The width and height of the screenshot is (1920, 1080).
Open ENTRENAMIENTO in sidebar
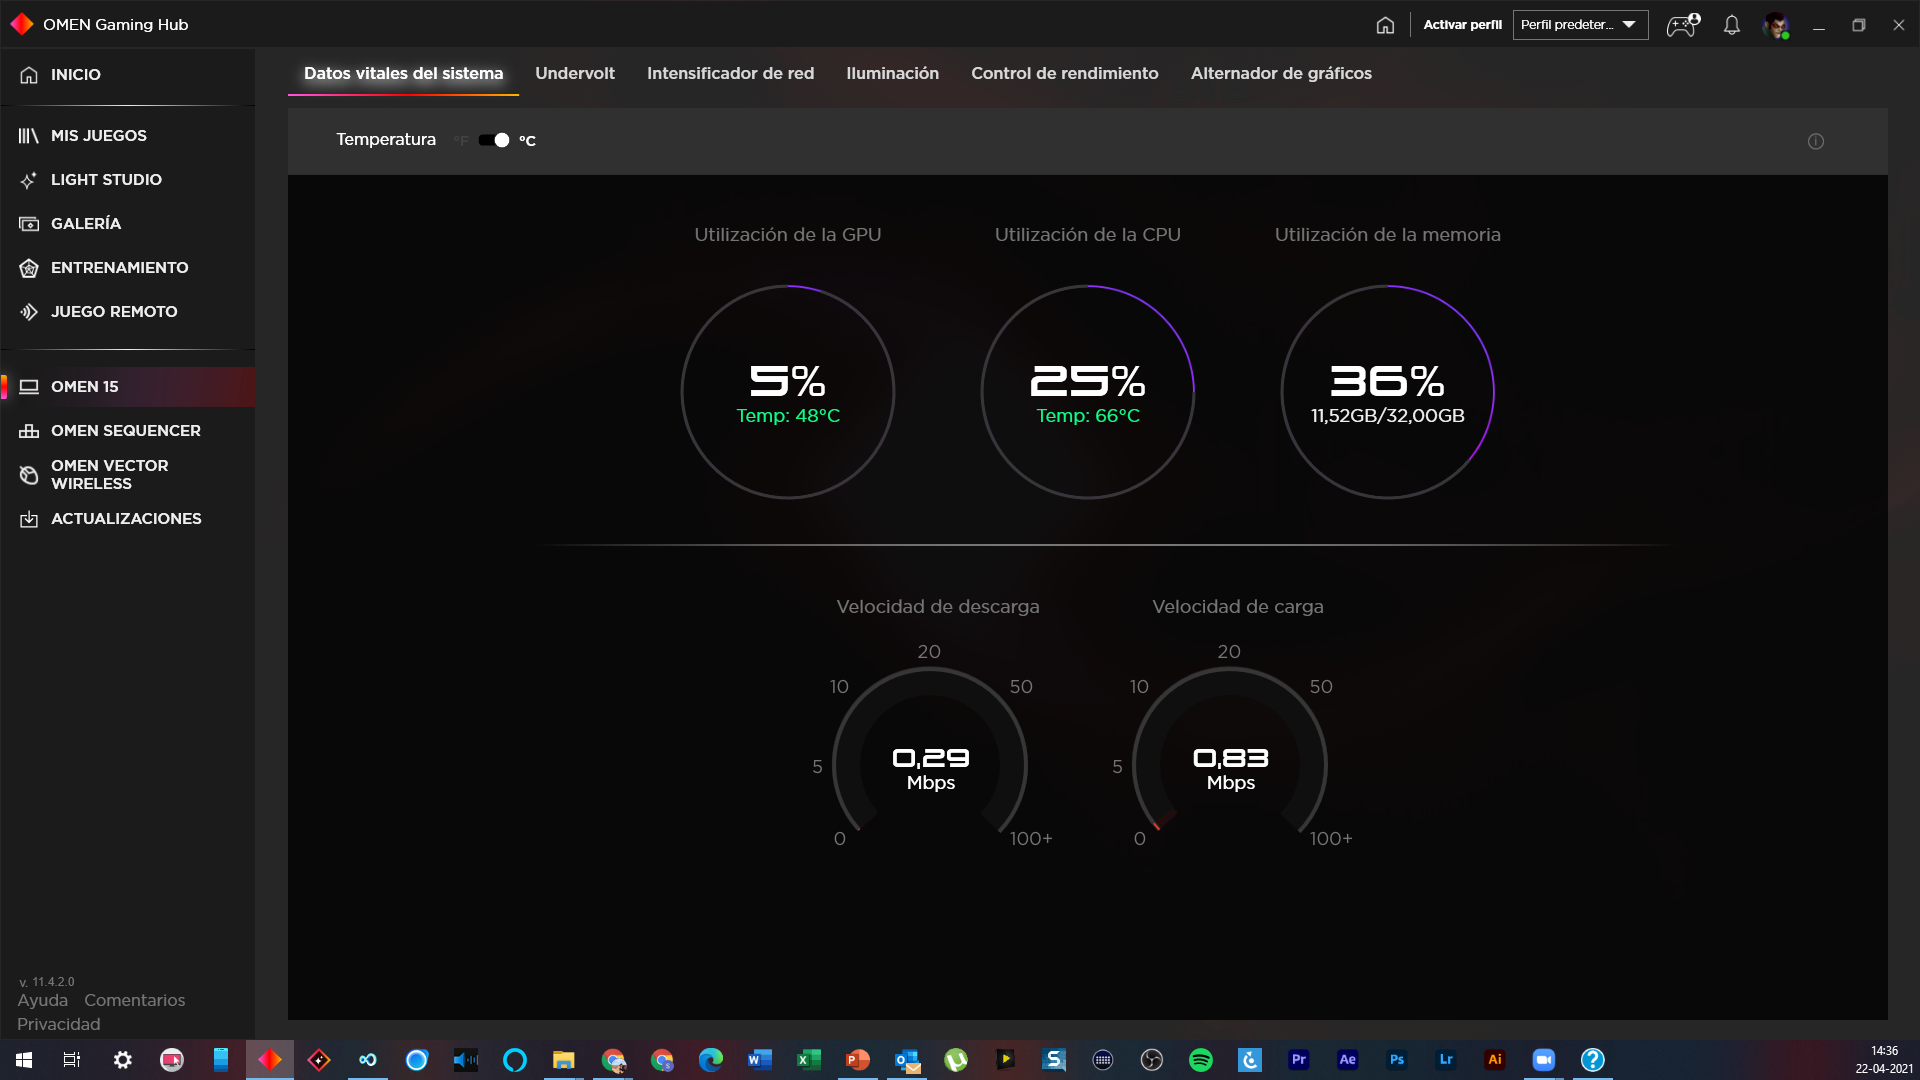(128, 268)
